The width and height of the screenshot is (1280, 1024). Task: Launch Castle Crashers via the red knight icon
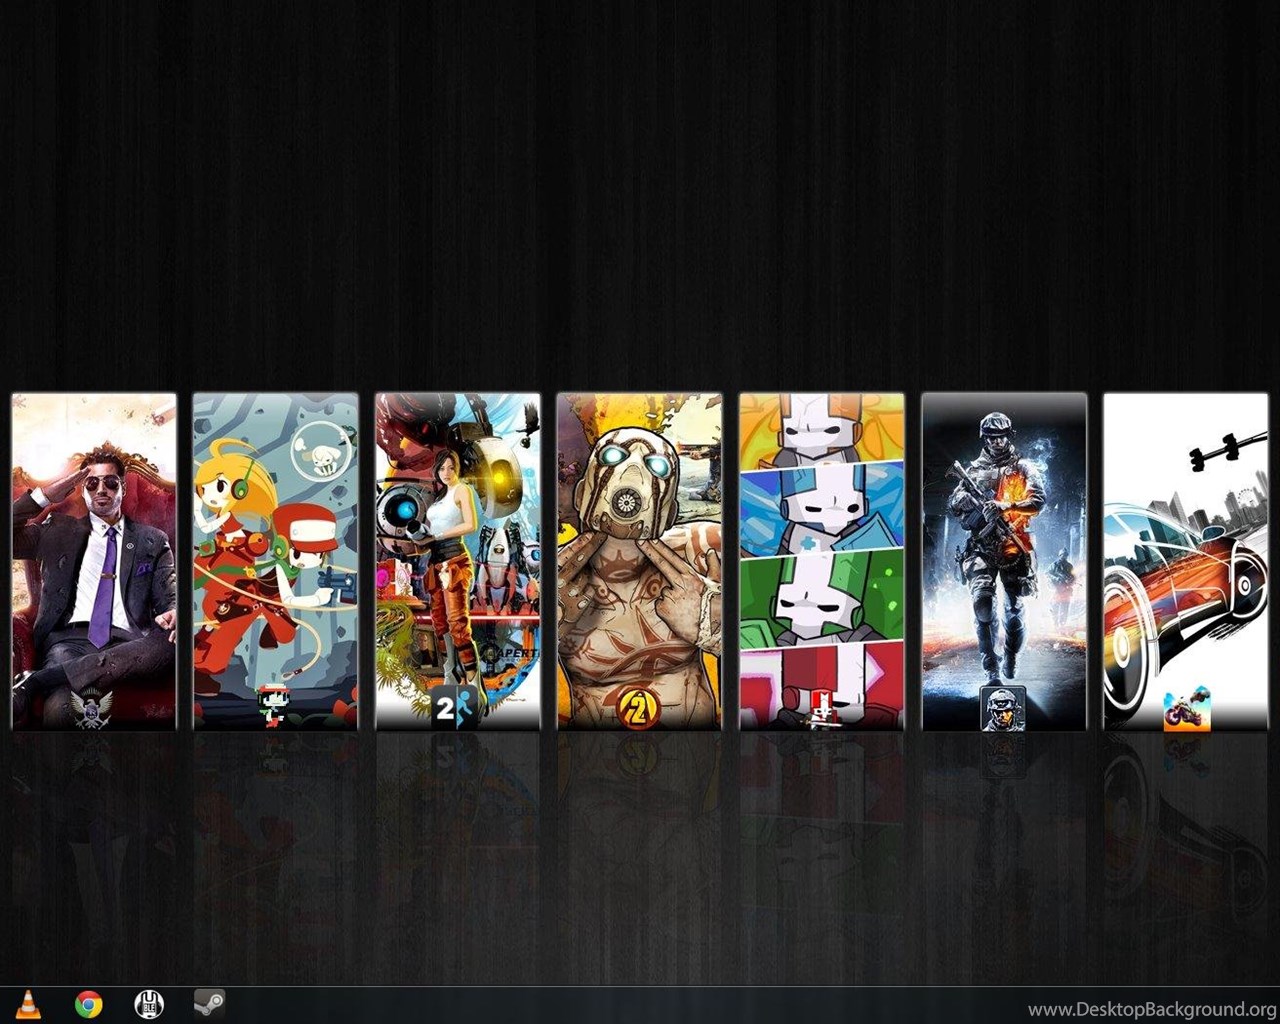tap(821, 708)
